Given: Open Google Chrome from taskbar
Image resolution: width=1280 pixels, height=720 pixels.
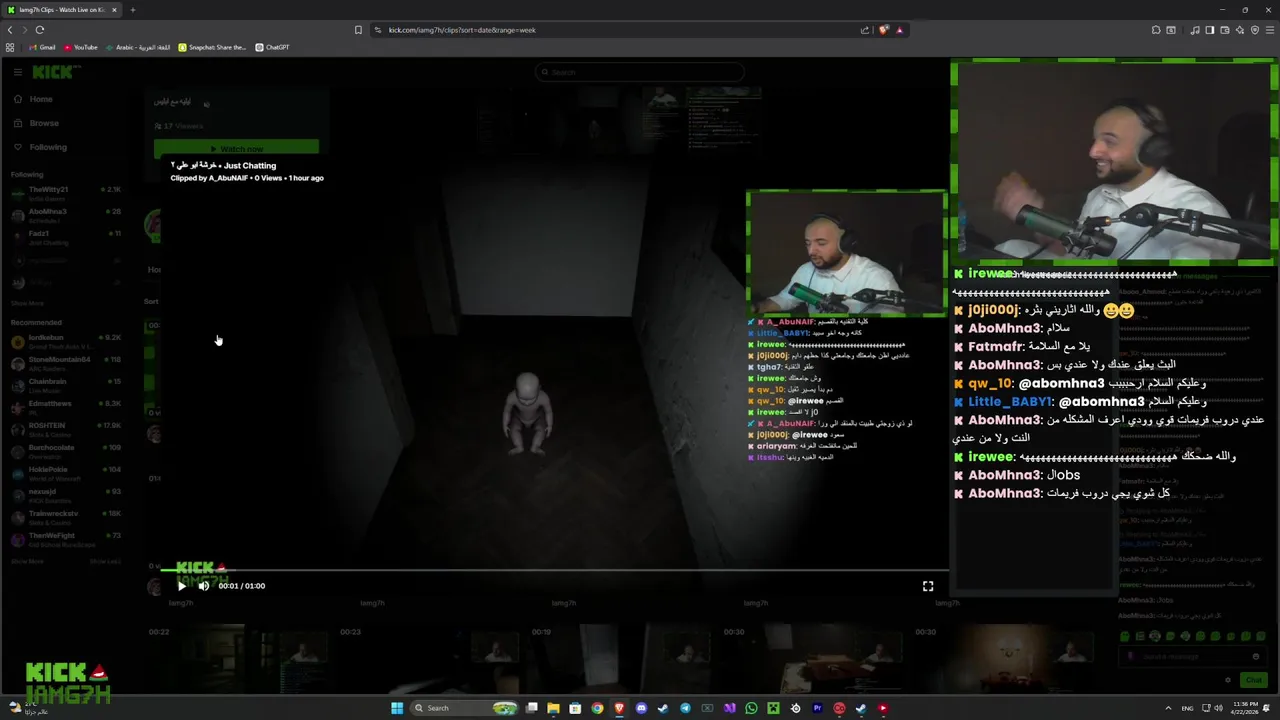Looking at the screenshot, I should point(597,708).
